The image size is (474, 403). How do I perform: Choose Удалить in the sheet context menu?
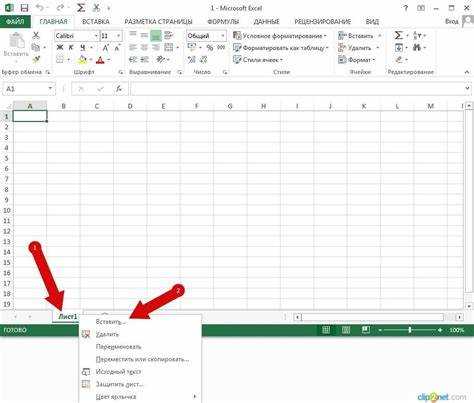tap(140, 334)
